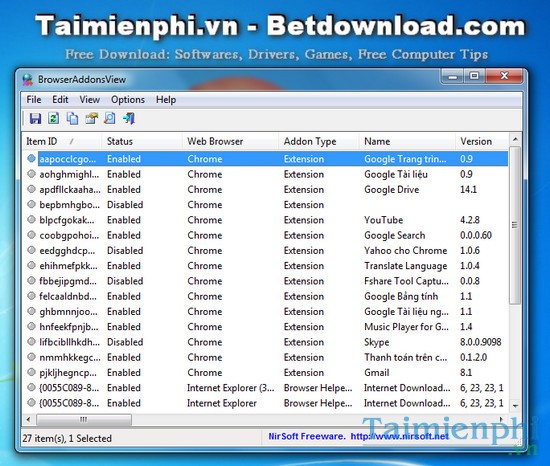
Task: Open the www.nirsoft.net hyperlink
Action: click(x=400, y=436)
